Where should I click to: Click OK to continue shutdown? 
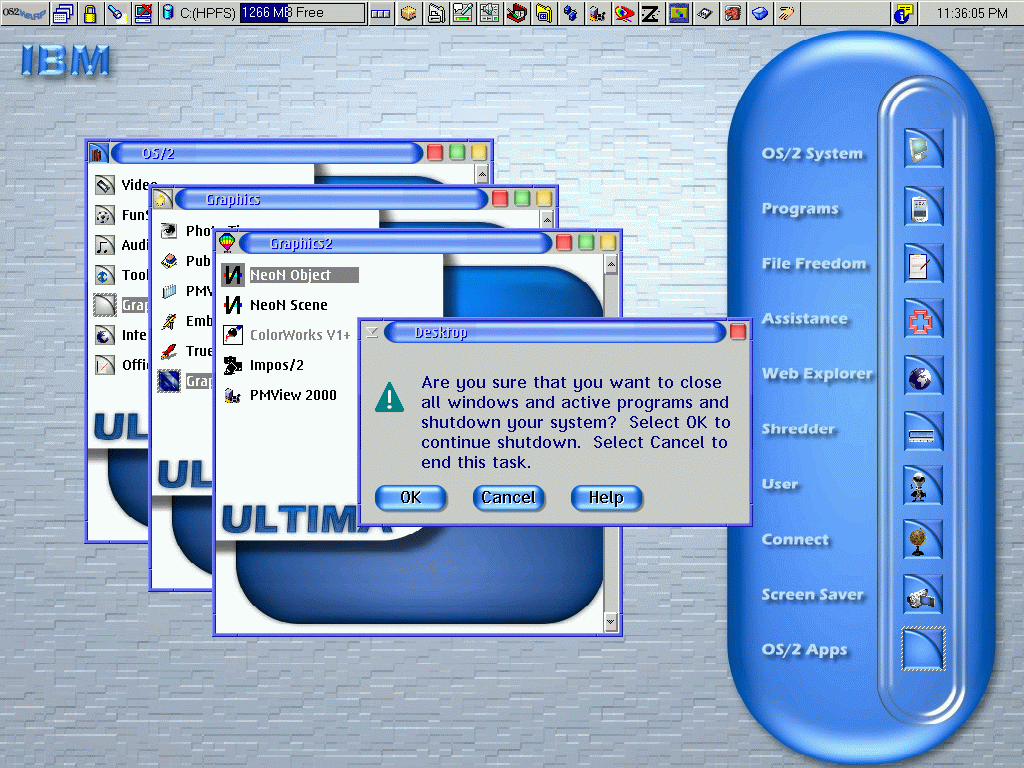(x=410, y=498)
